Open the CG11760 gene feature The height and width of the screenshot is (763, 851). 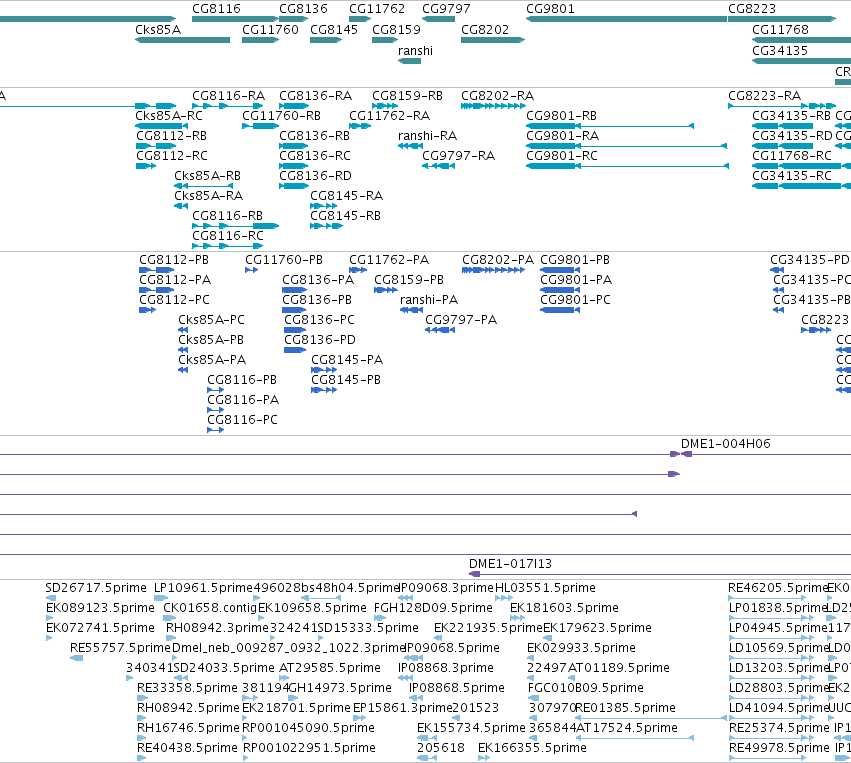[261, 40]
